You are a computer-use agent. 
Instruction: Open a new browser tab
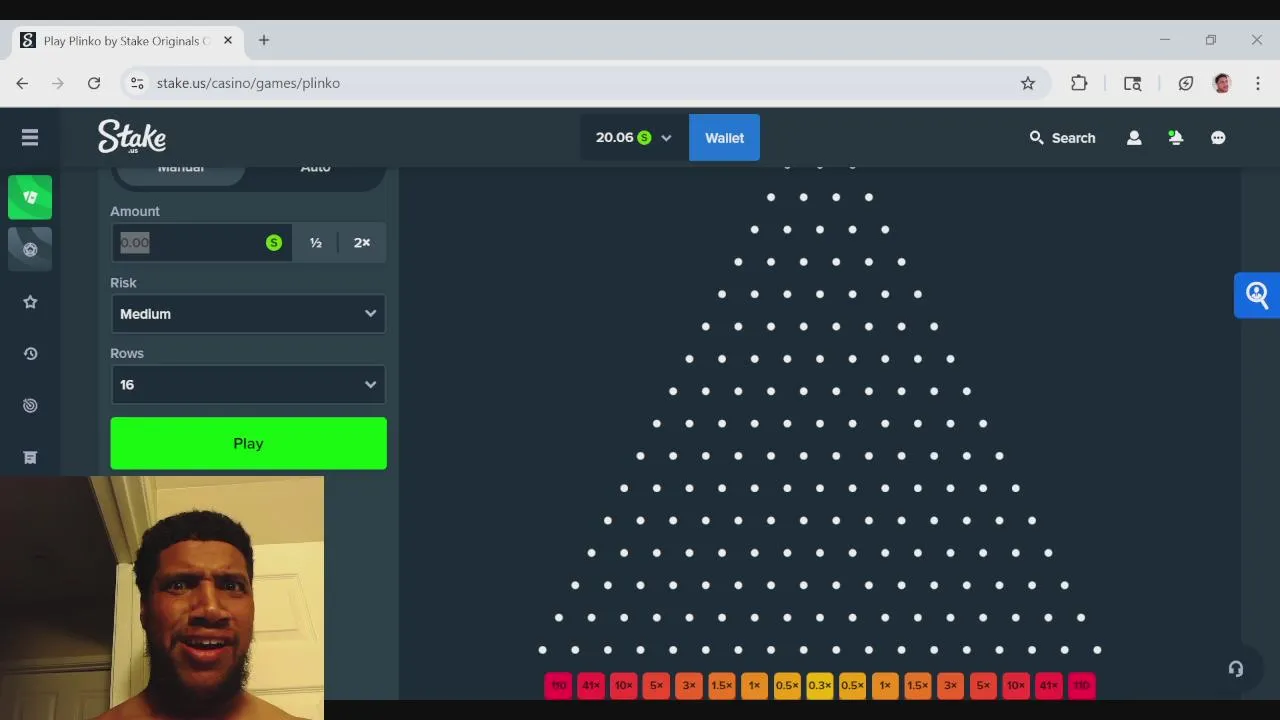264,40
